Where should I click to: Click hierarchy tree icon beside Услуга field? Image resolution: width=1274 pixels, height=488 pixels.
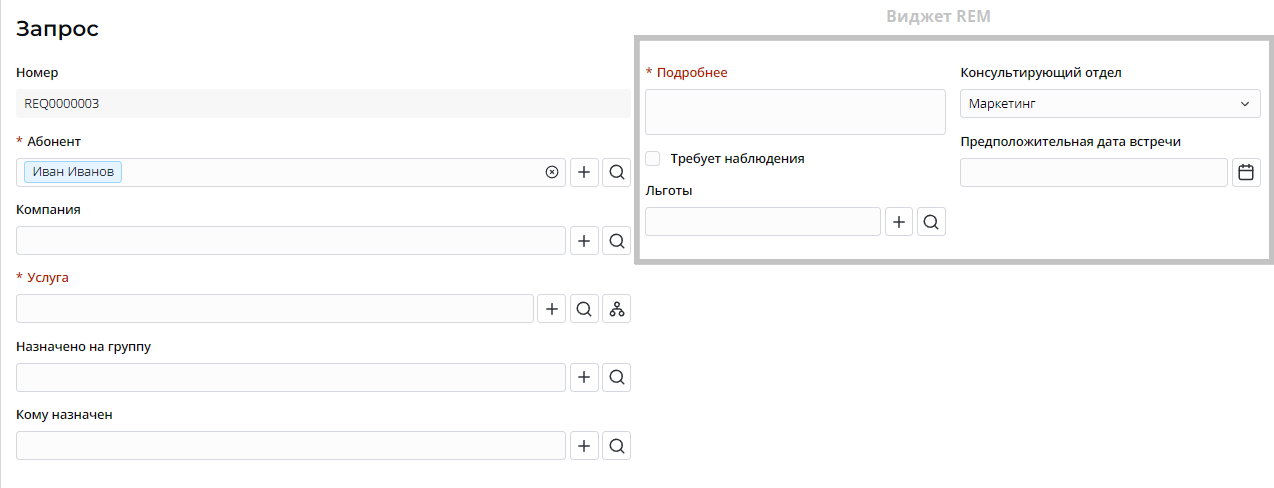pos(617,309)
